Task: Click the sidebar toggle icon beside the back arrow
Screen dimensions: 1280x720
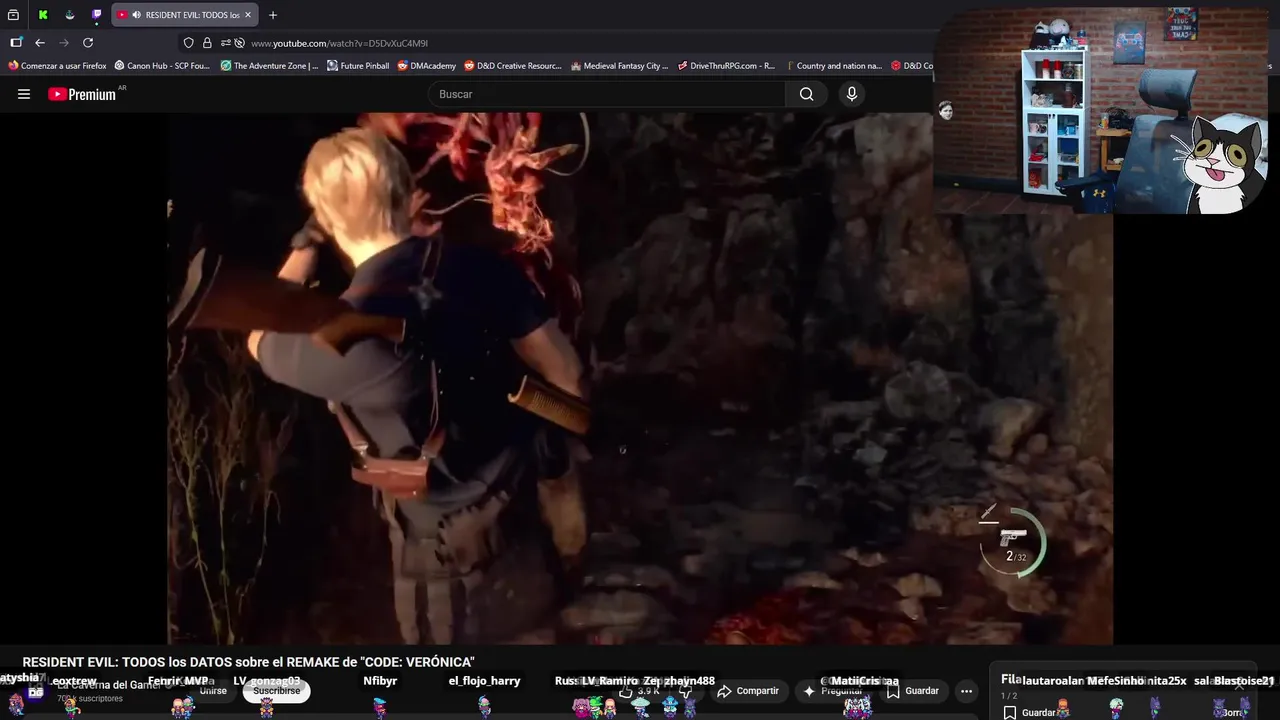Action: pos(16,43)
